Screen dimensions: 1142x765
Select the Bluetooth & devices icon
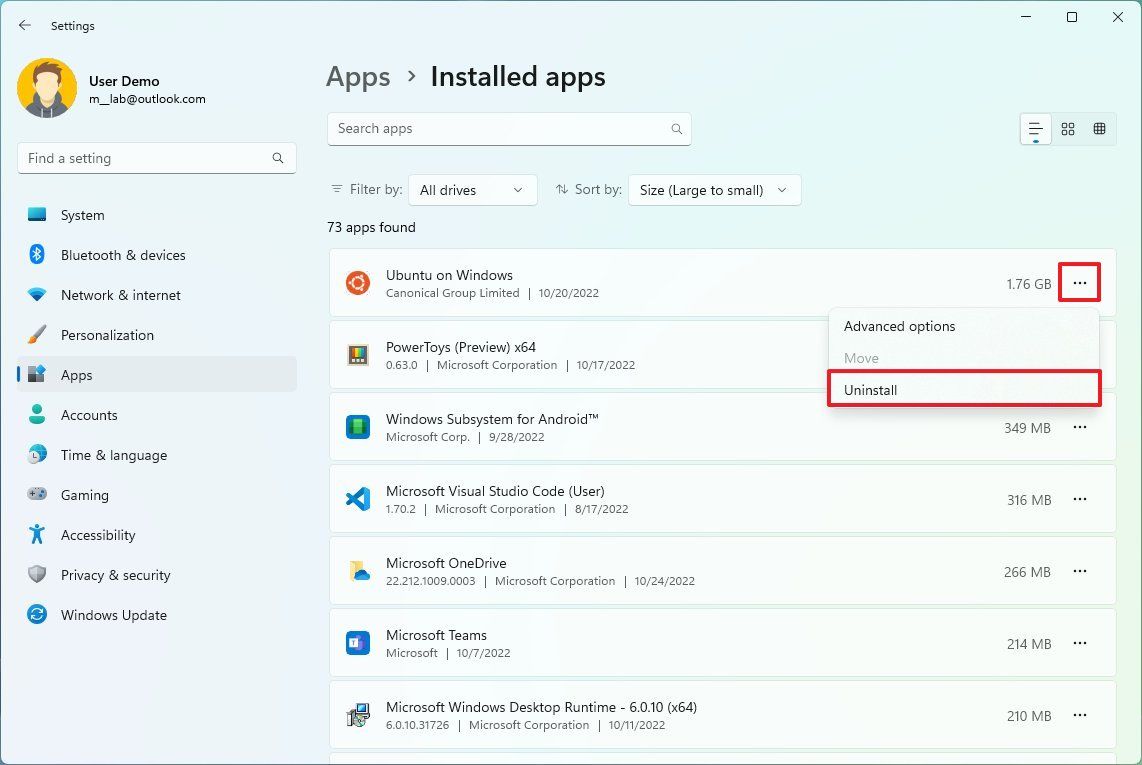click(x=37, y=255)
